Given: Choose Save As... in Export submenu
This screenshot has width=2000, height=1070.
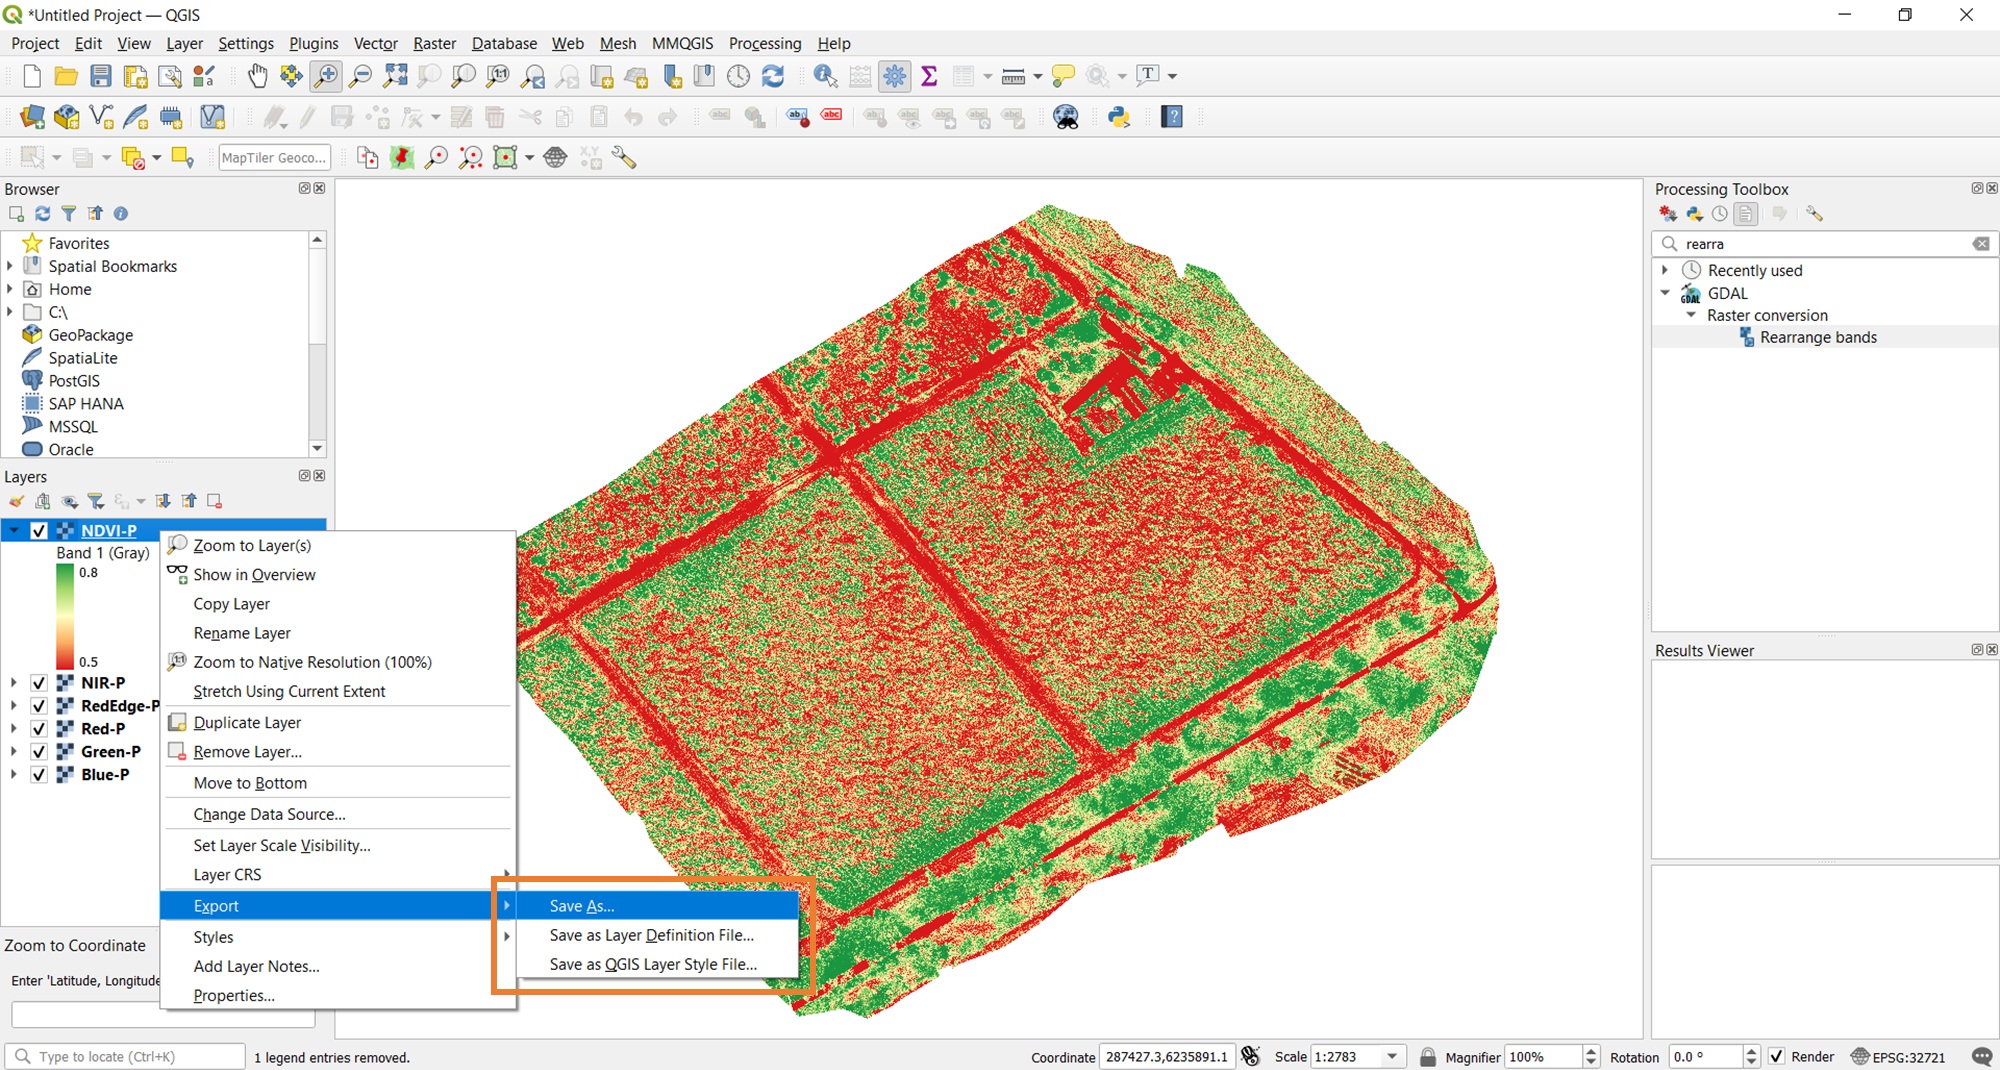Looking at the screenshot, I should [x=582, y=906].
